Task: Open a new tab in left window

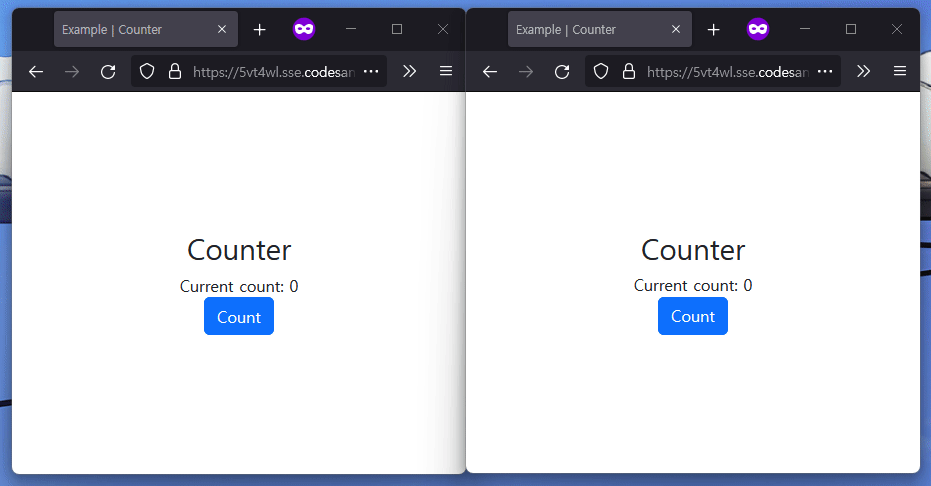Action: pos(259,30)
